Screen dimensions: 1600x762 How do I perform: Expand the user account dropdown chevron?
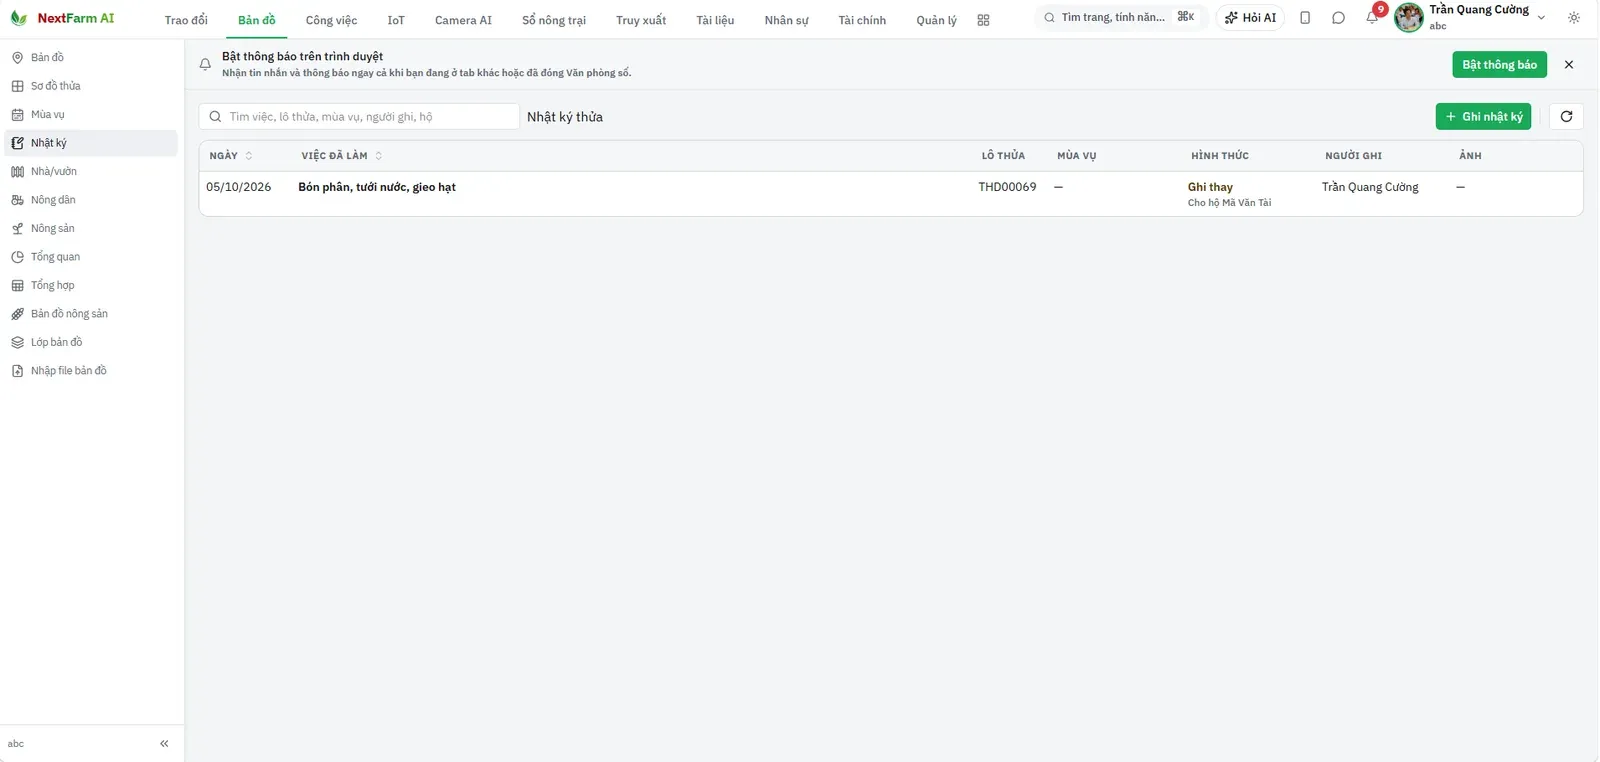pyautogui.click(x=1541, y=18)
